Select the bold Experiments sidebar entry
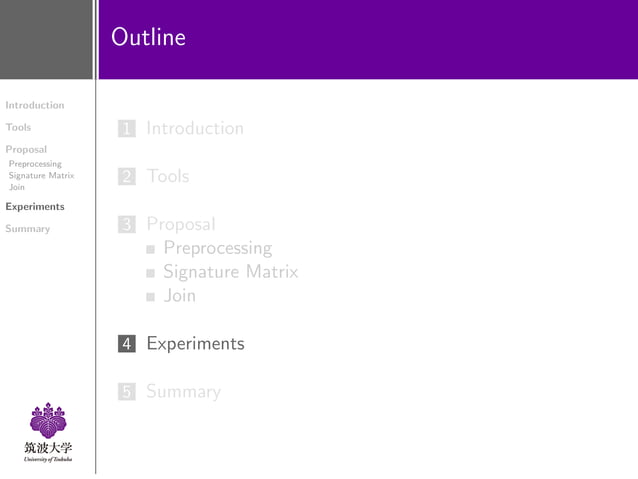Image resolution: width=638 pixels, height=479 pixels. 35,207
